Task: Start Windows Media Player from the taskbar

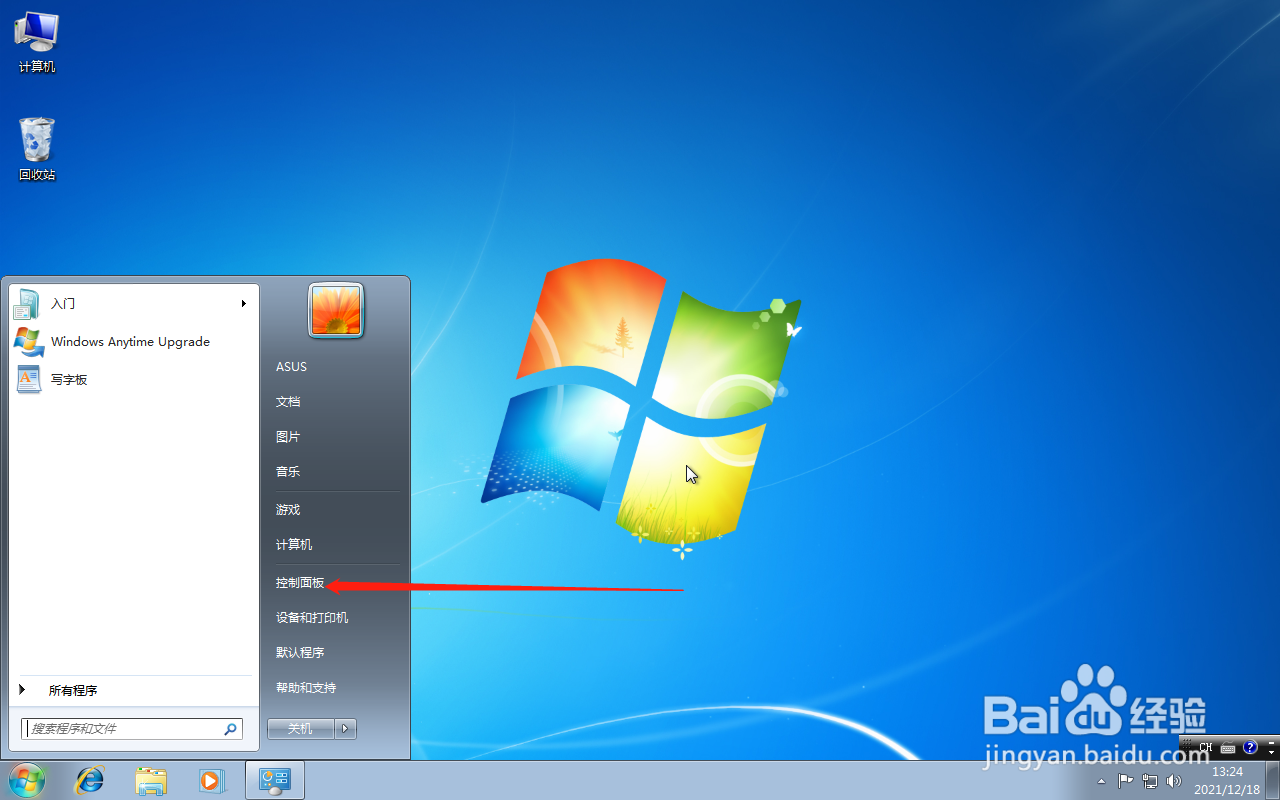Action: point(212,780)
